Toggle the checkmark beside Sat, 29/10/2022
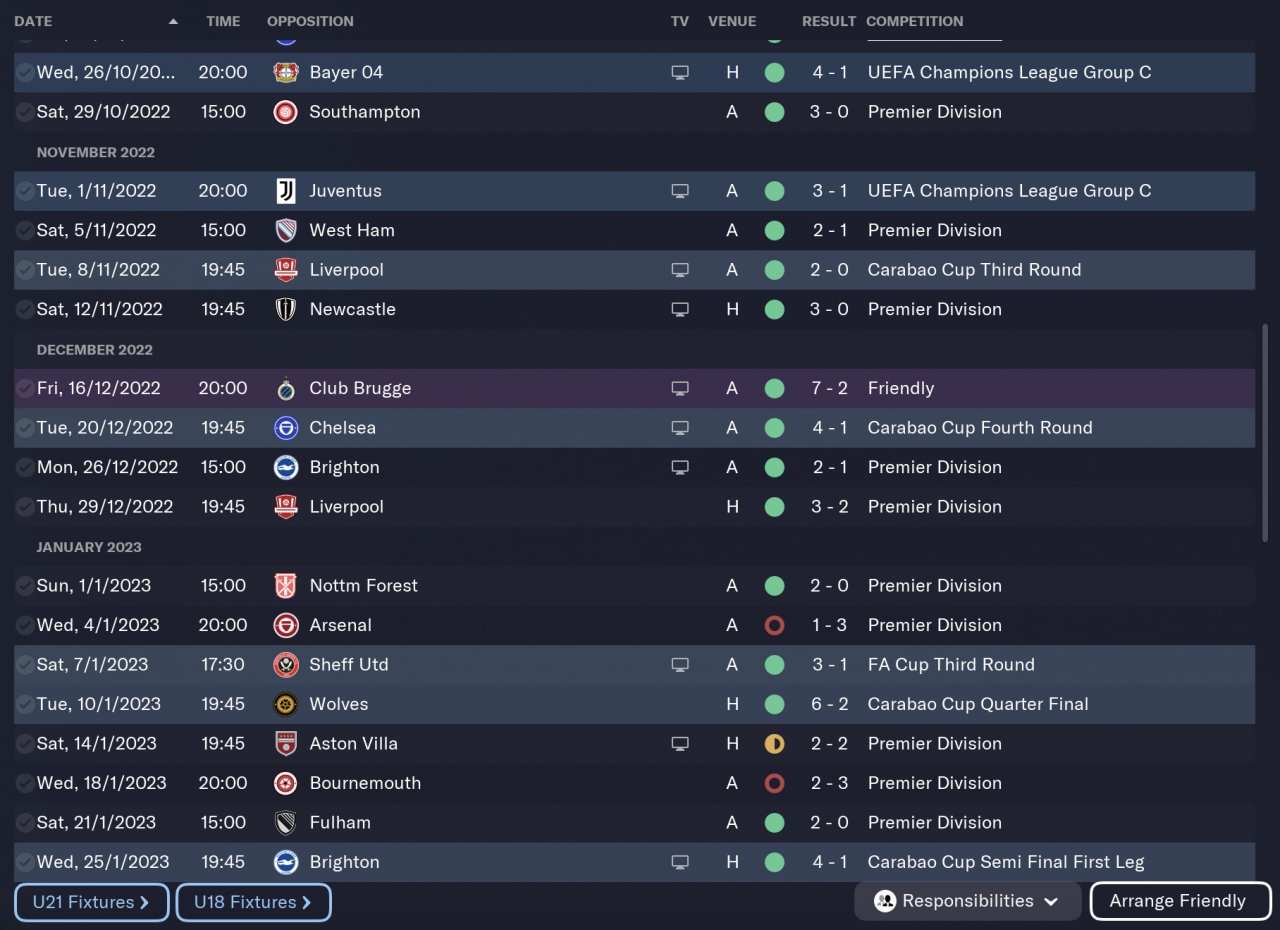1280x930 pixels. pos(24,112)
